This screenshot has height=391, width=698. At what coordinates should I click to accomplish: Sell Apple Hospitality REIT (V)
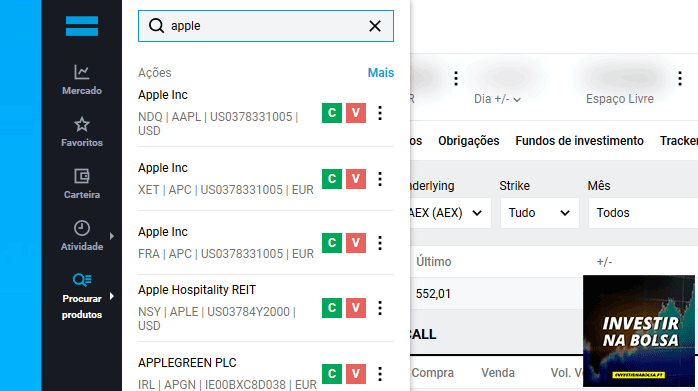pyautogui.click(x=356, y=308)
